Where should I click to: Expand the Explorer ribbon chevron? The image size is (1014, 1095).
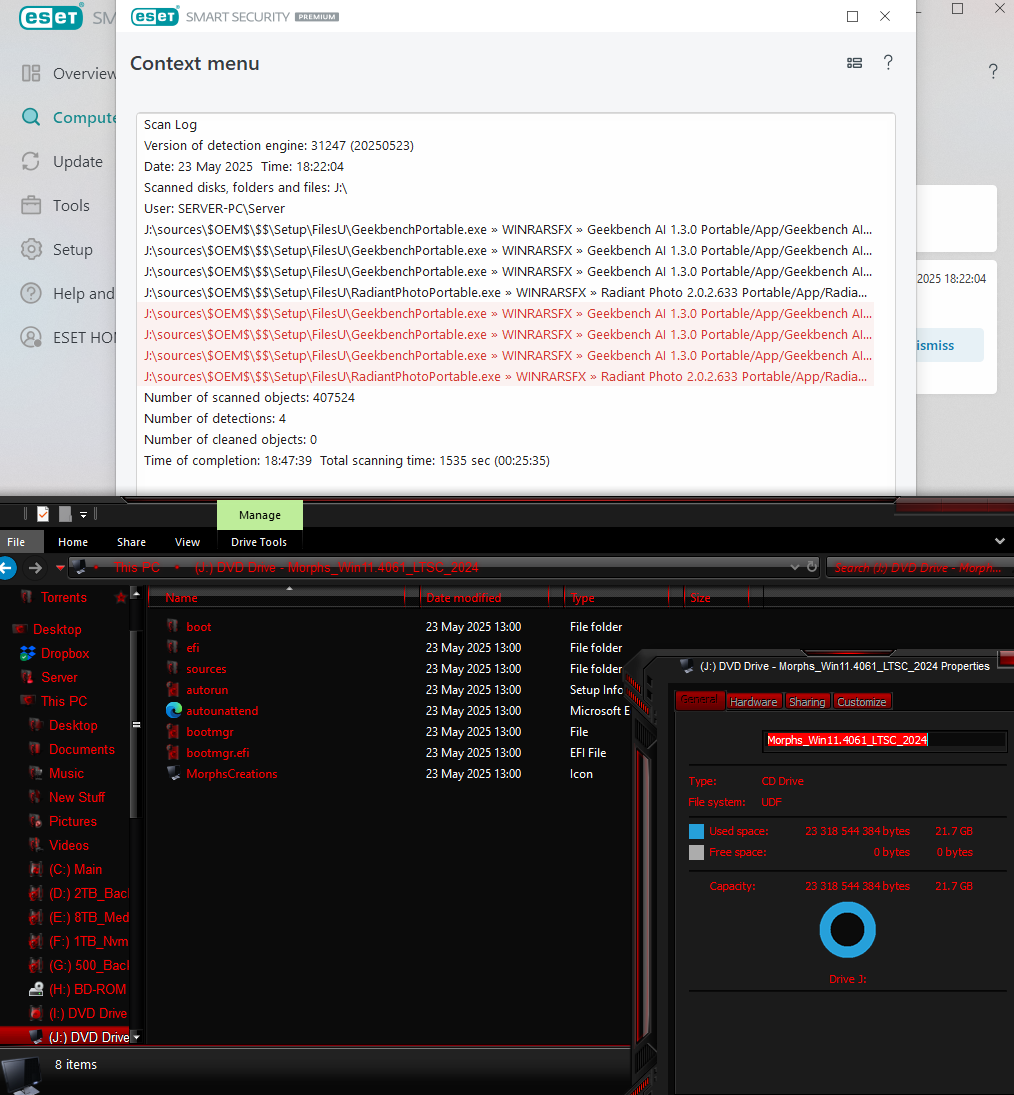tap(999, 541)
